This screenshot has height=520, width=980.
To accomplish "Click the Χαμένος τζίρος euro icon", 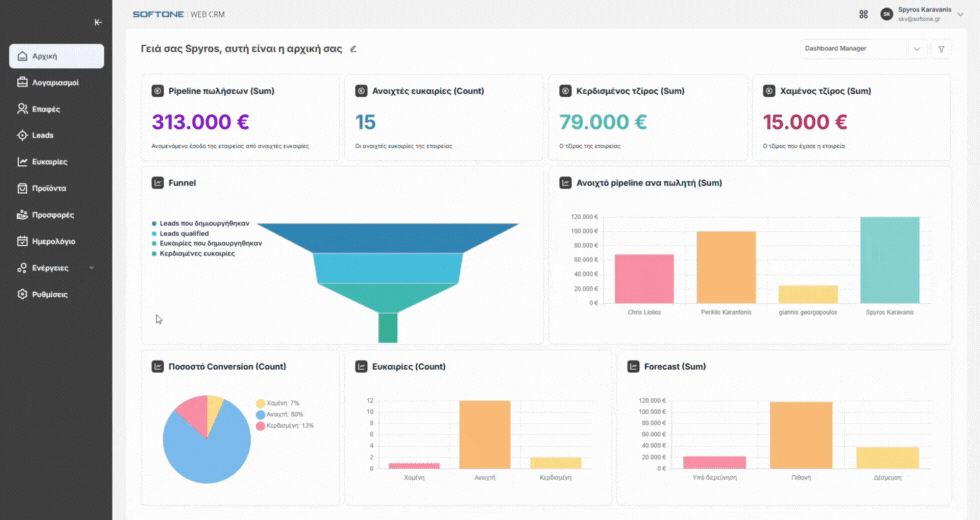I will (769, 91).
